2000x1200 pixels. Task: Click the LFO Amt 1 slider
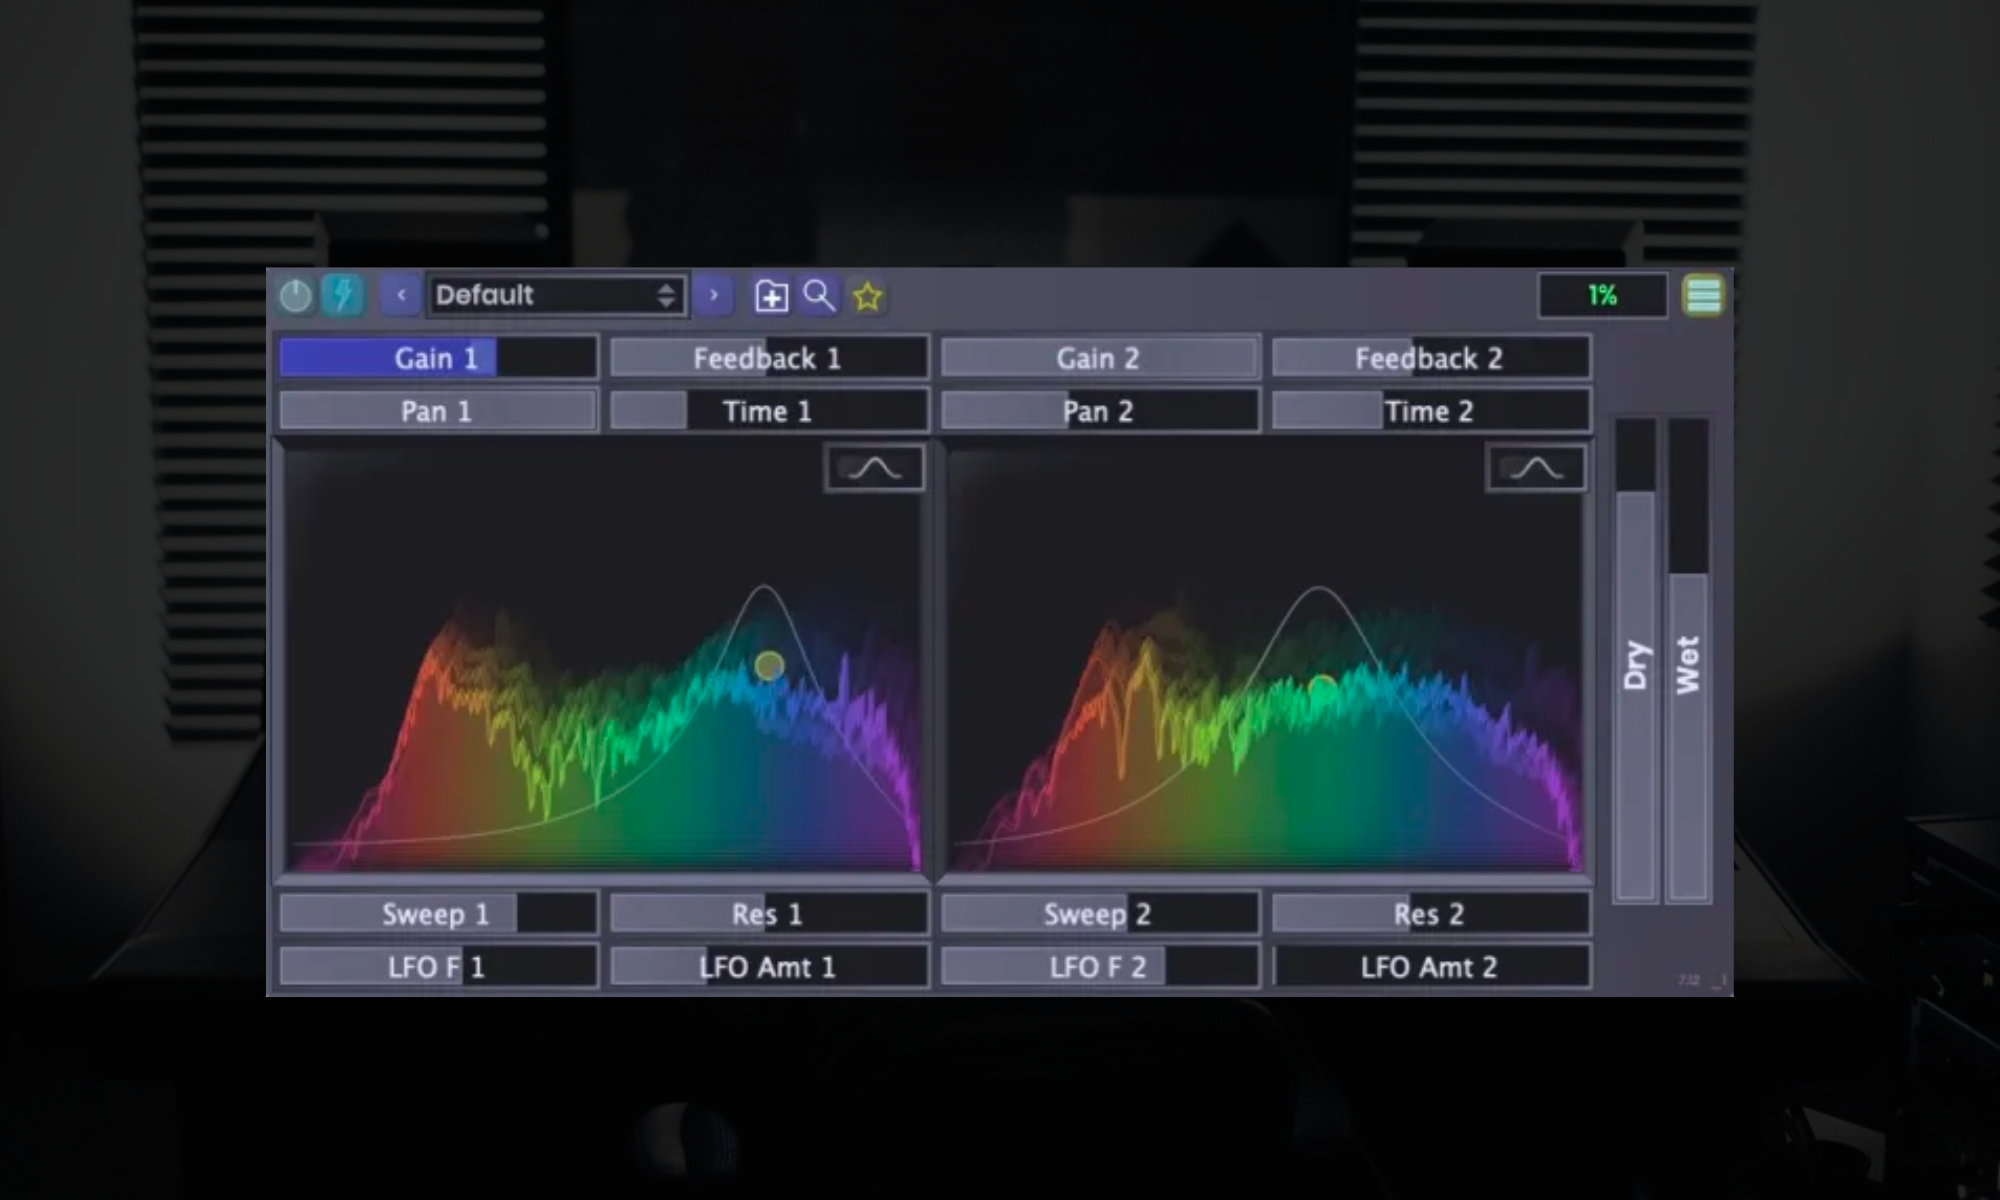point(768,967)
